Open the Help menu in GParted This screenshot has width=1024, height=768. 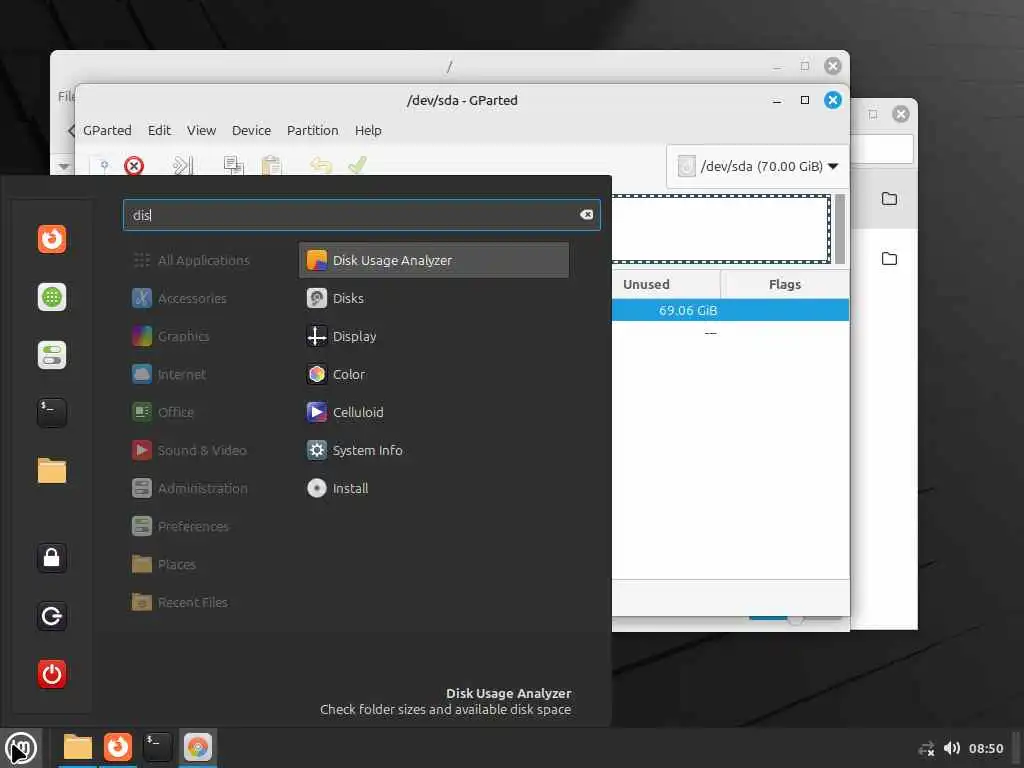point(368,131)
